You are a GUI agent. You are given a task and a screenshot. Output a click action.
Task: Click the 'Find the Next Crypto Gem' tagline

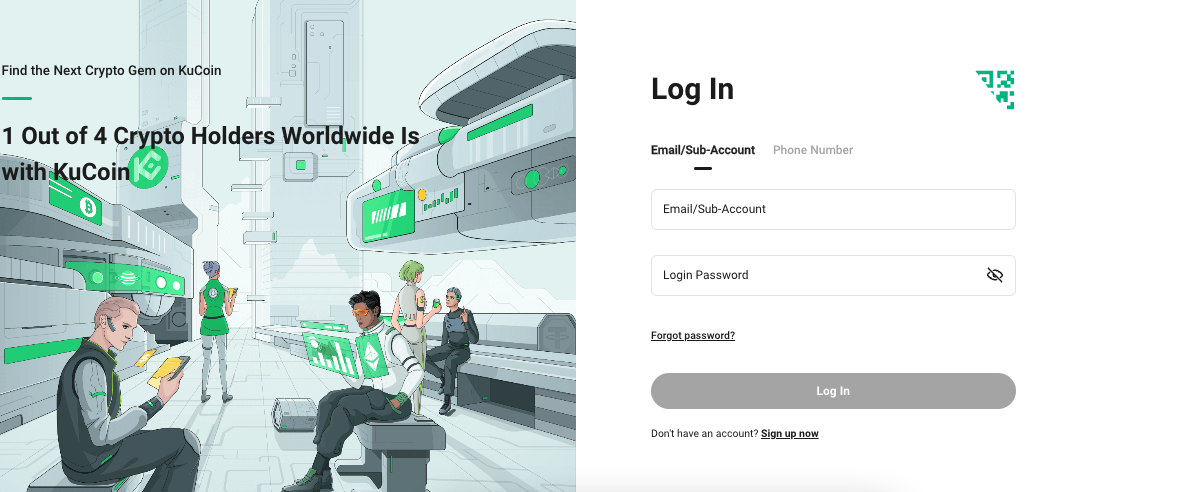[112, 71]
